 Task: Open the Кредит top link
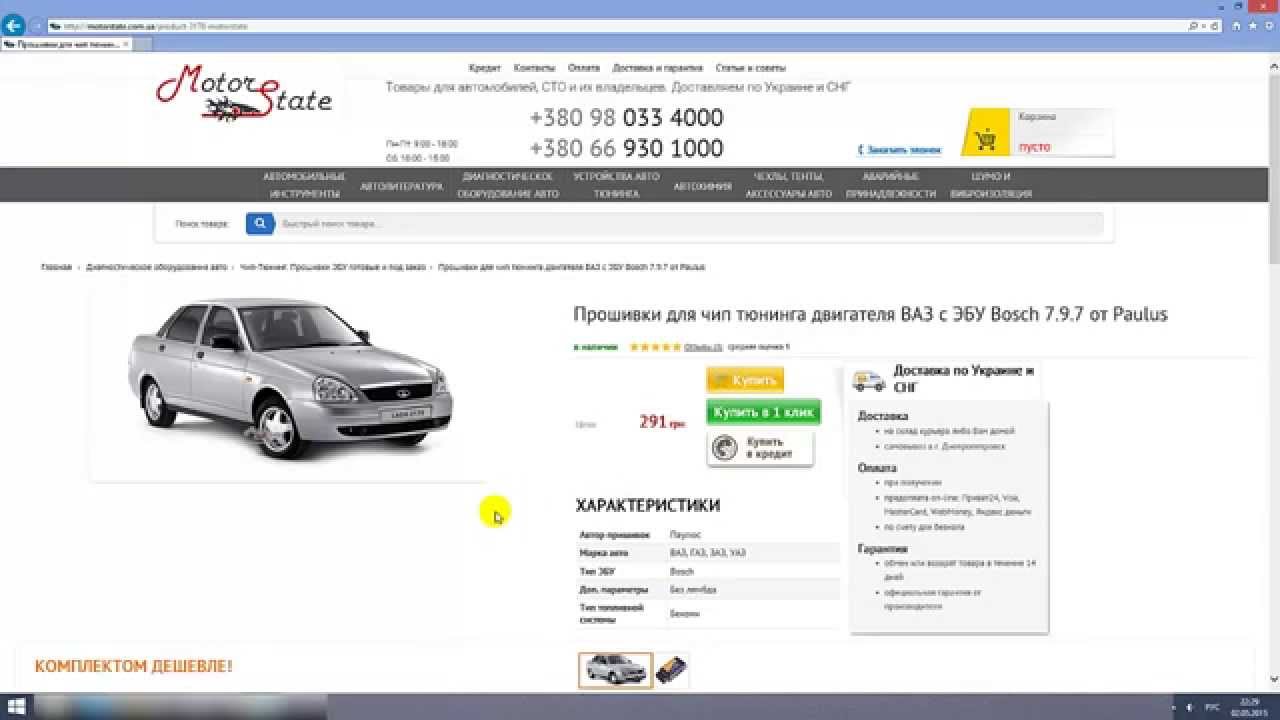pyautogui.click(x=484, y=68)
